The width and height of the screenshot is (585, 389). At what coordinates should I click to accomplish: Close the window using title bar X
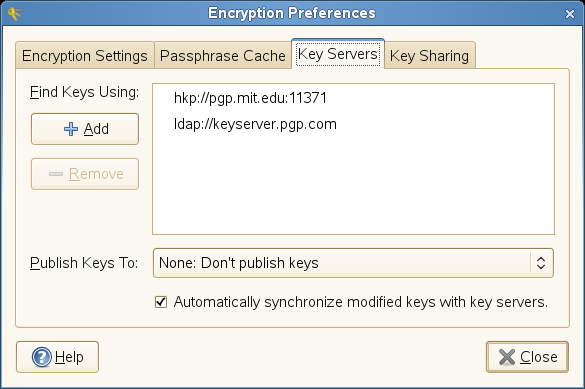coord(570,14)
